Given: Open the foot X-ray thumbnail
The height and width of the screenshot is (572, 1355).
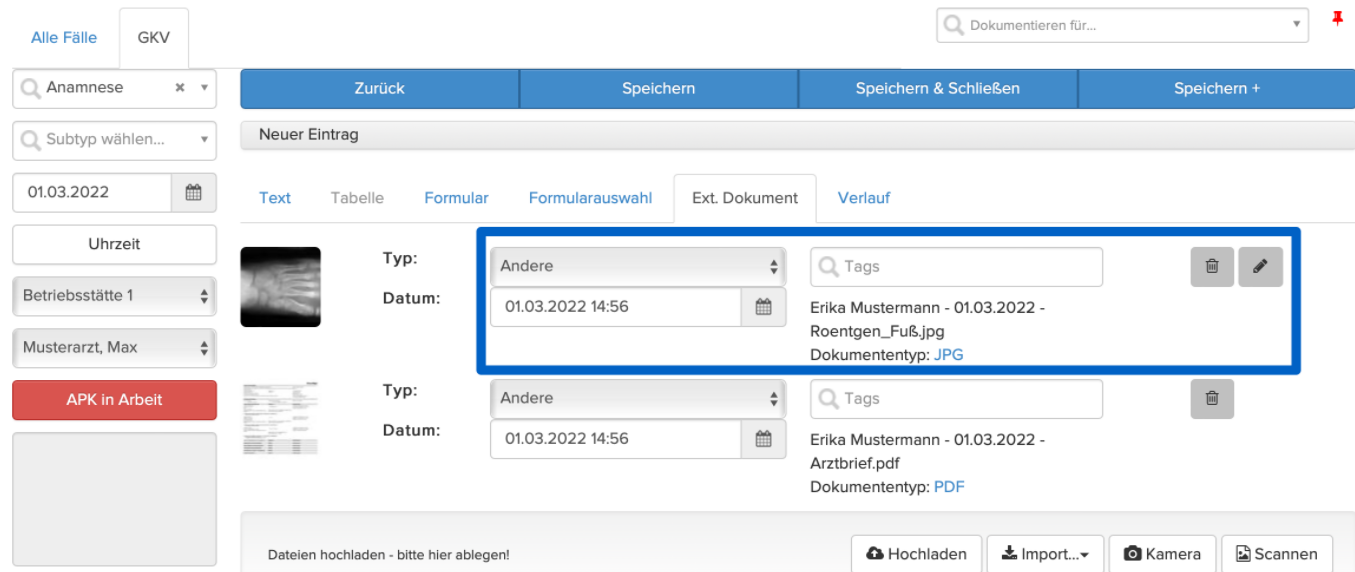Looking at the screenshot, I should 281,287.
